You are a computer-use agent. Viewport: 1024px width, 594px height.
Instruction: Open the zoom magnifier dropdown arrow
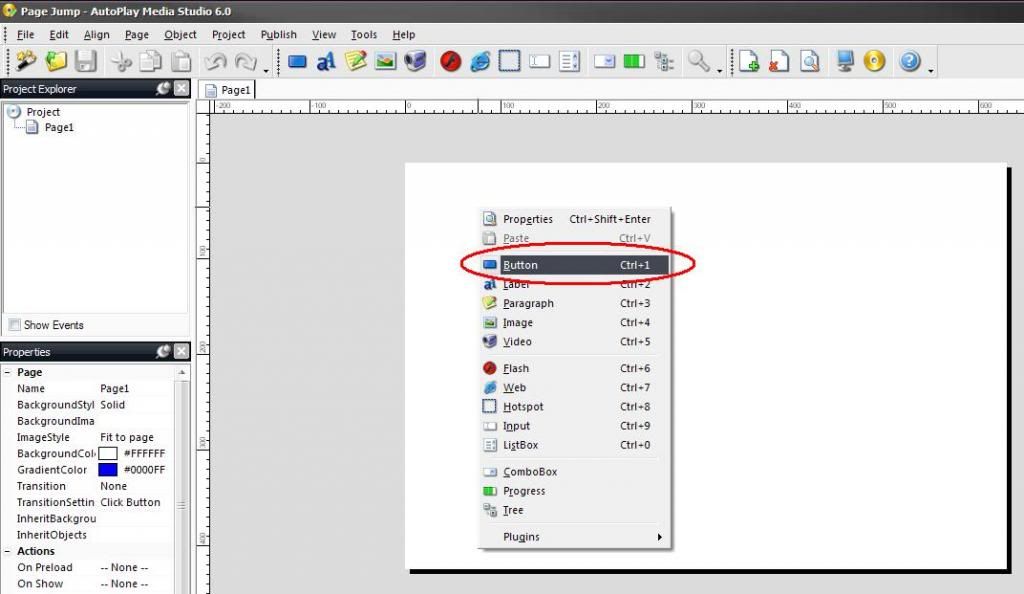(x=719, y=68)
